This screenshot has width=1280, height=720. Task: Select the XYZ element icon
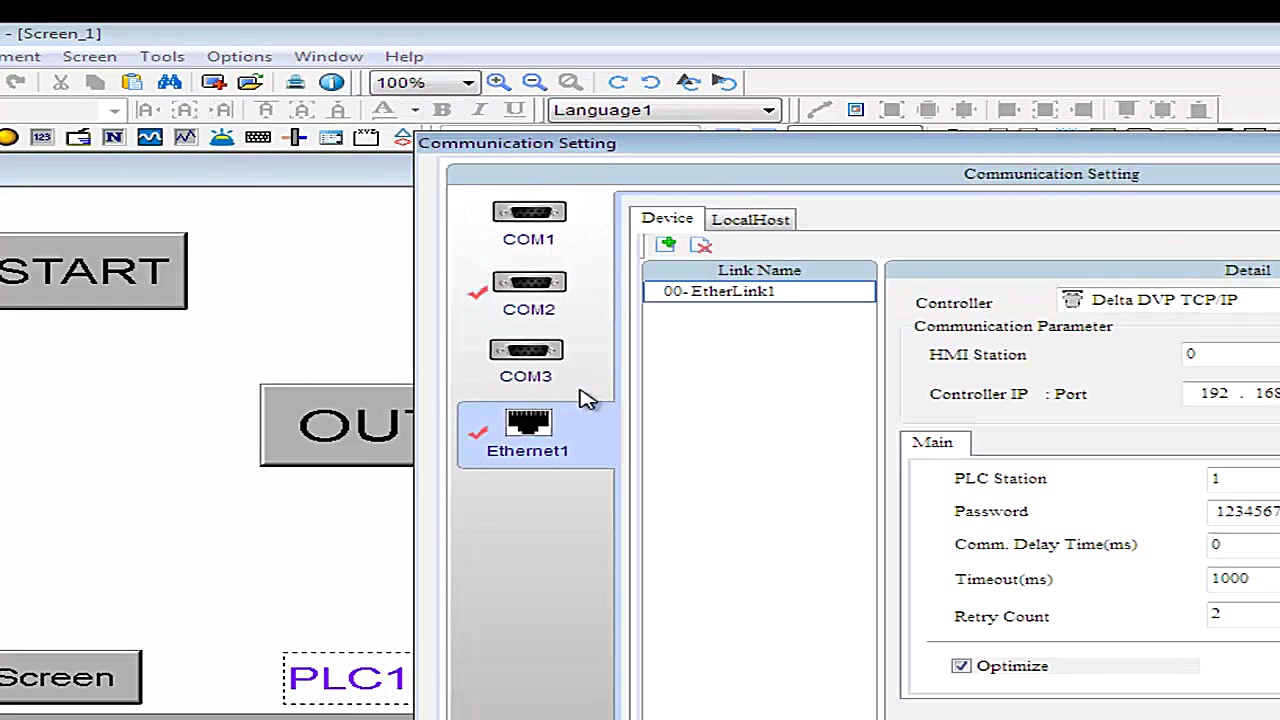tap(367, 137)
